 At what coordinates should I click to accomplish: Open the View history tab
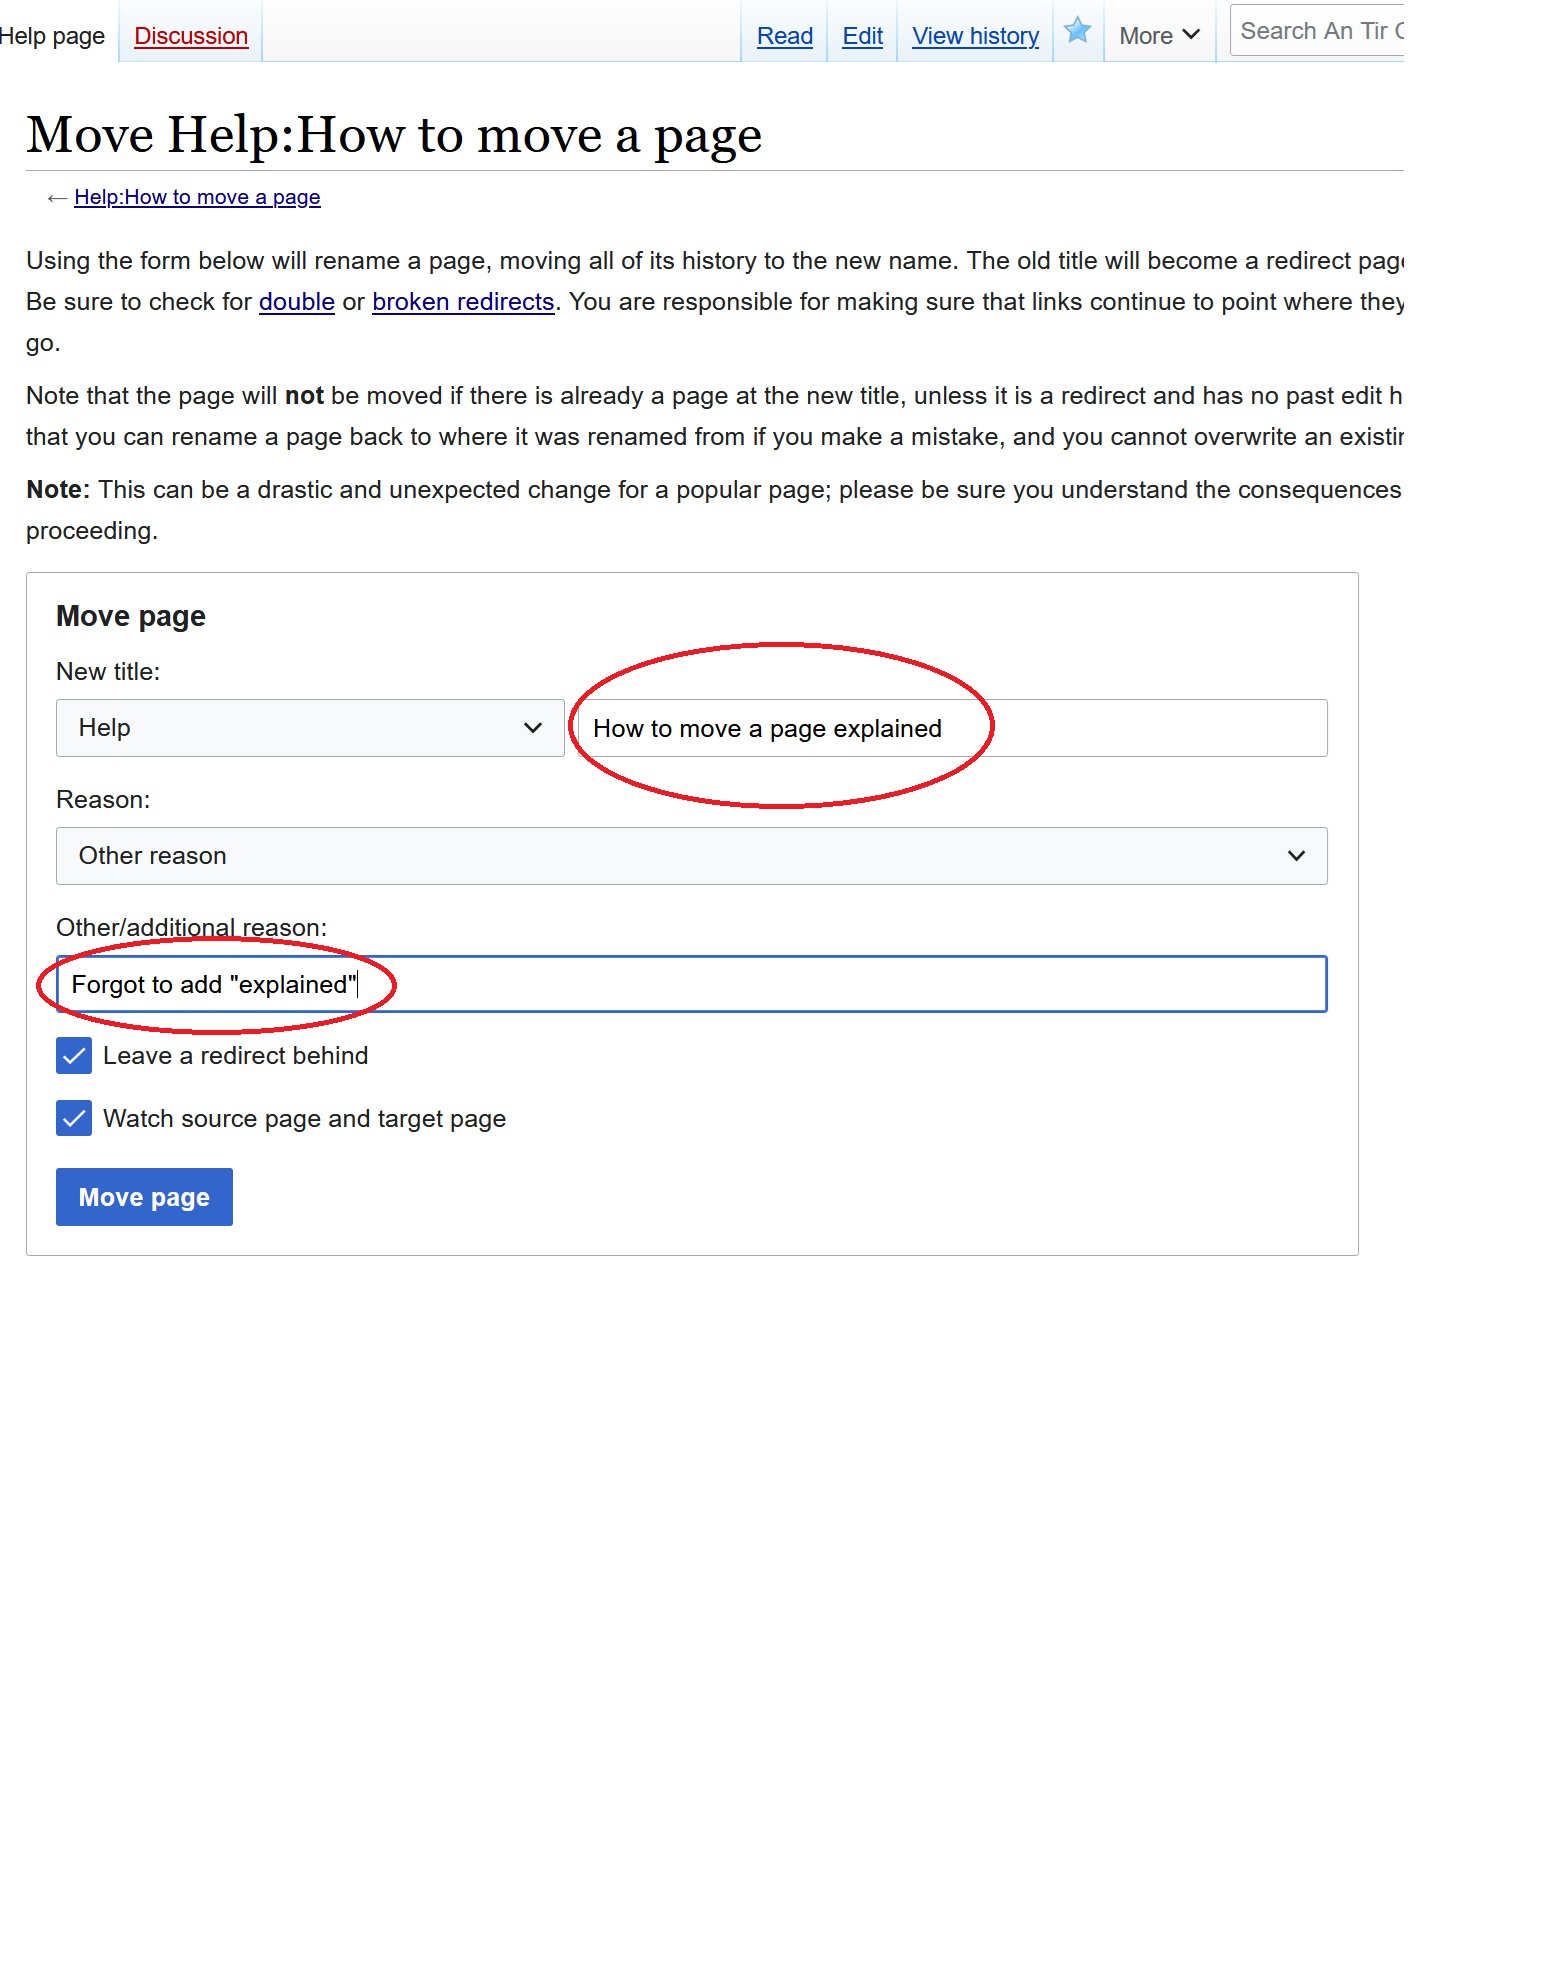pyautogui.click(x=975, y=36)
